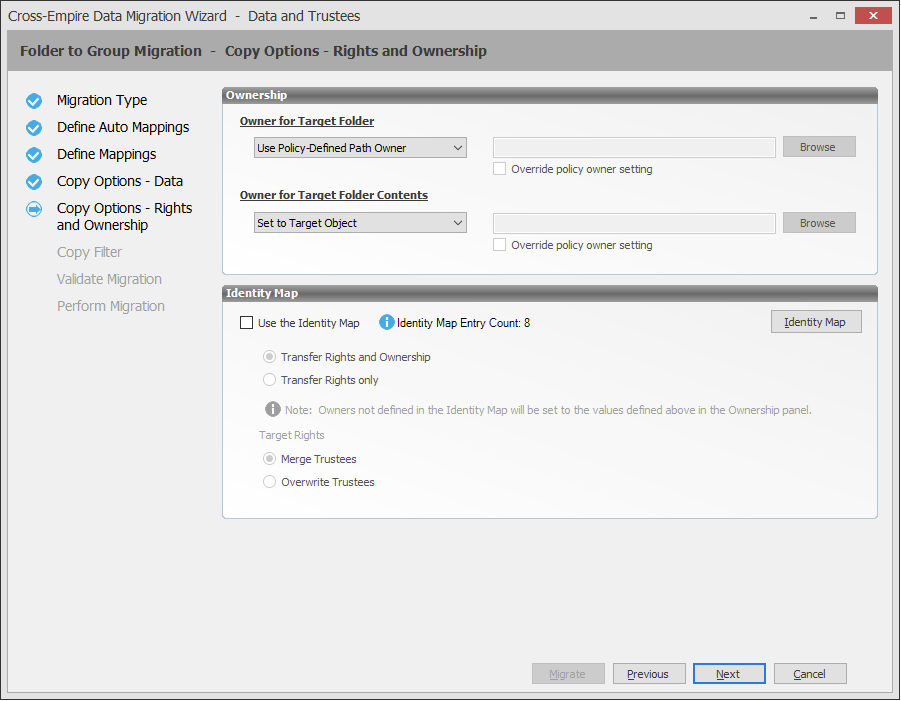Select the Transfer Rights only option
901x701 pixels.
[x=269, y=380]
